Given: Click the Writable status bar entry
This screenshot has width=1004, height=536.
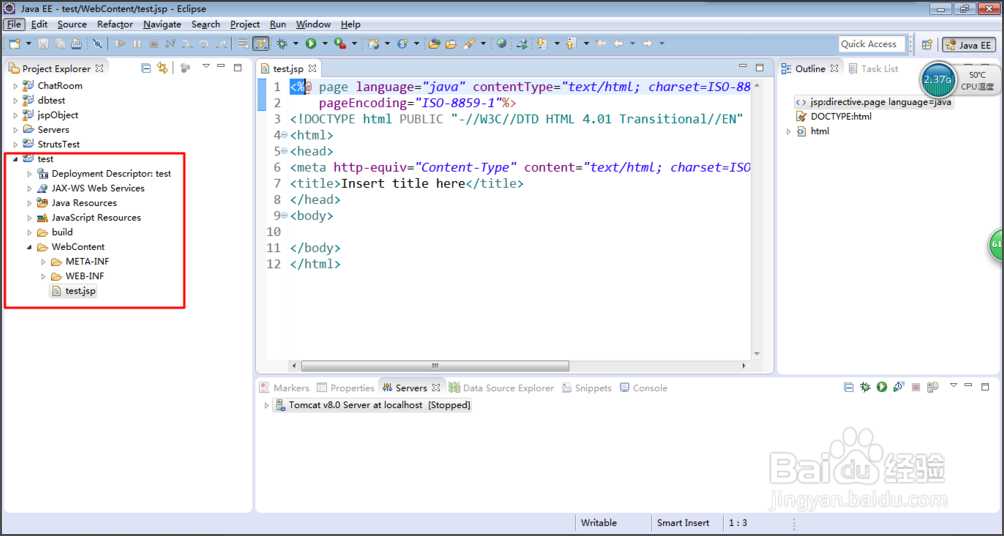Looking at the screenshot, I should click(599, 523).
